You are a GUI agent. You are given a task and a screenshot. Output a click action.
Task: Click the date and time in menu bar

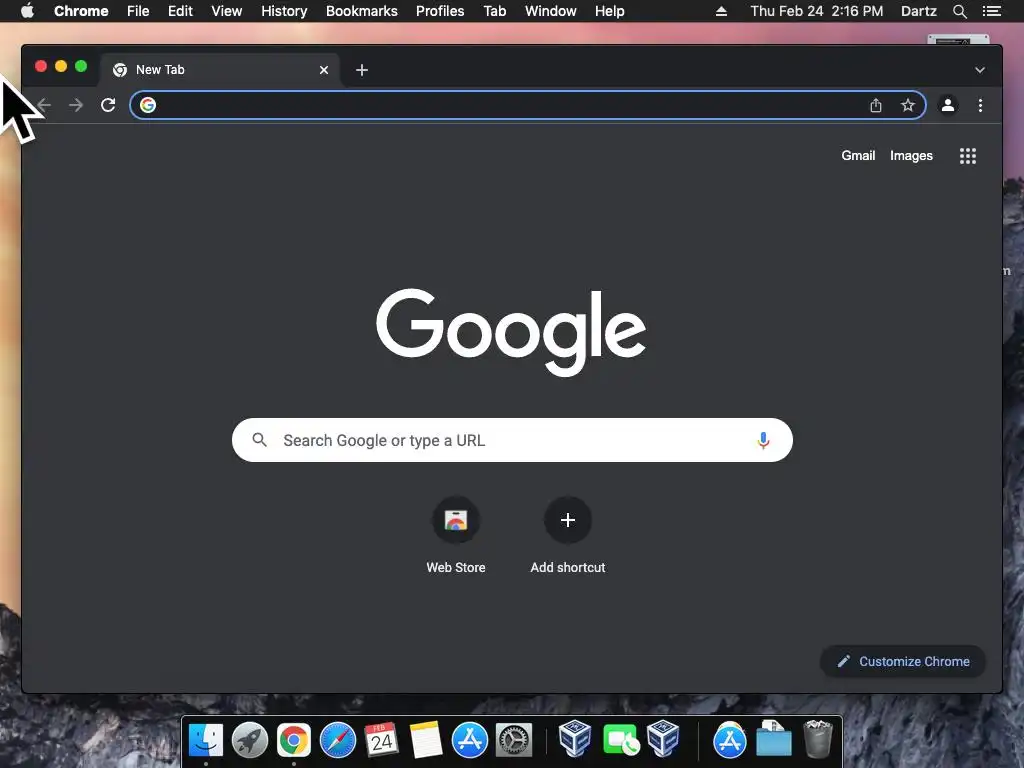[816, 11]
